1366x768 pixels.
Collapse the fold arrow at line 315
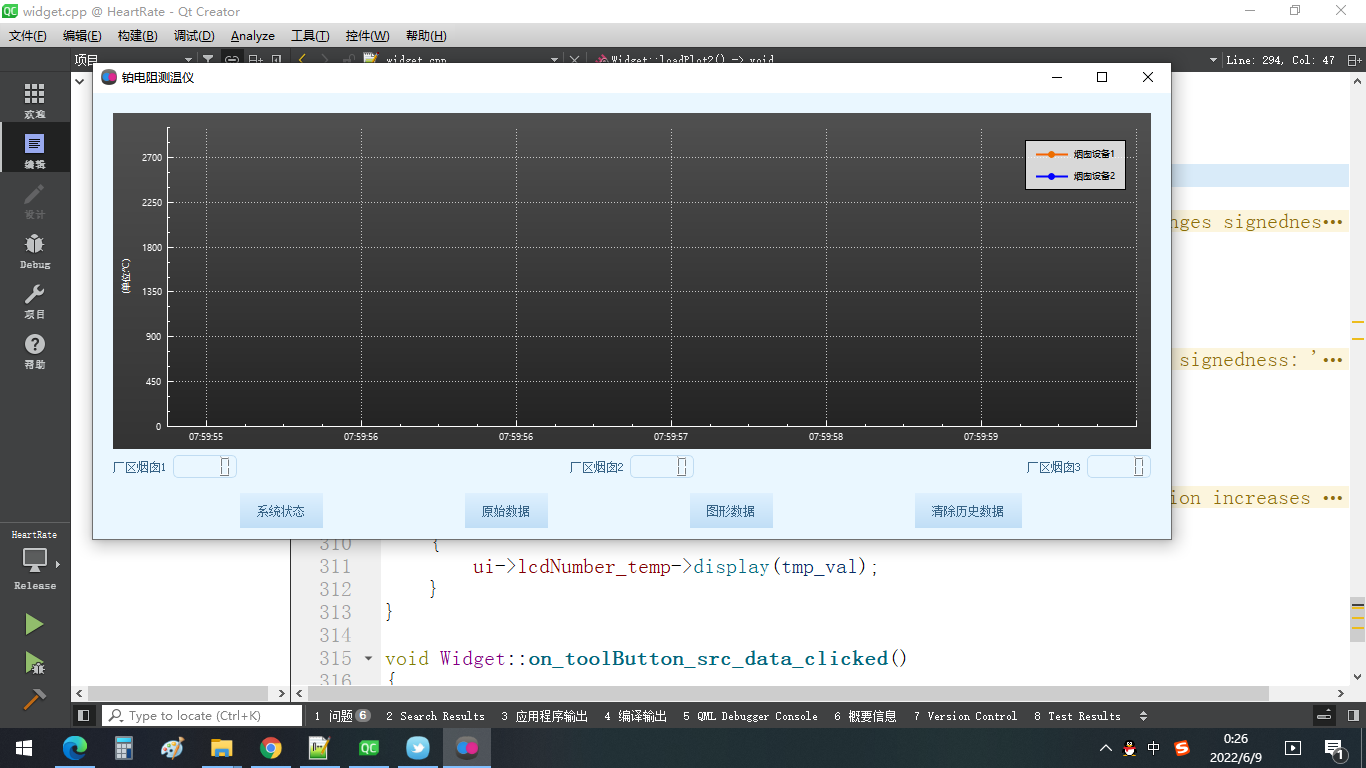pos(368,659)
